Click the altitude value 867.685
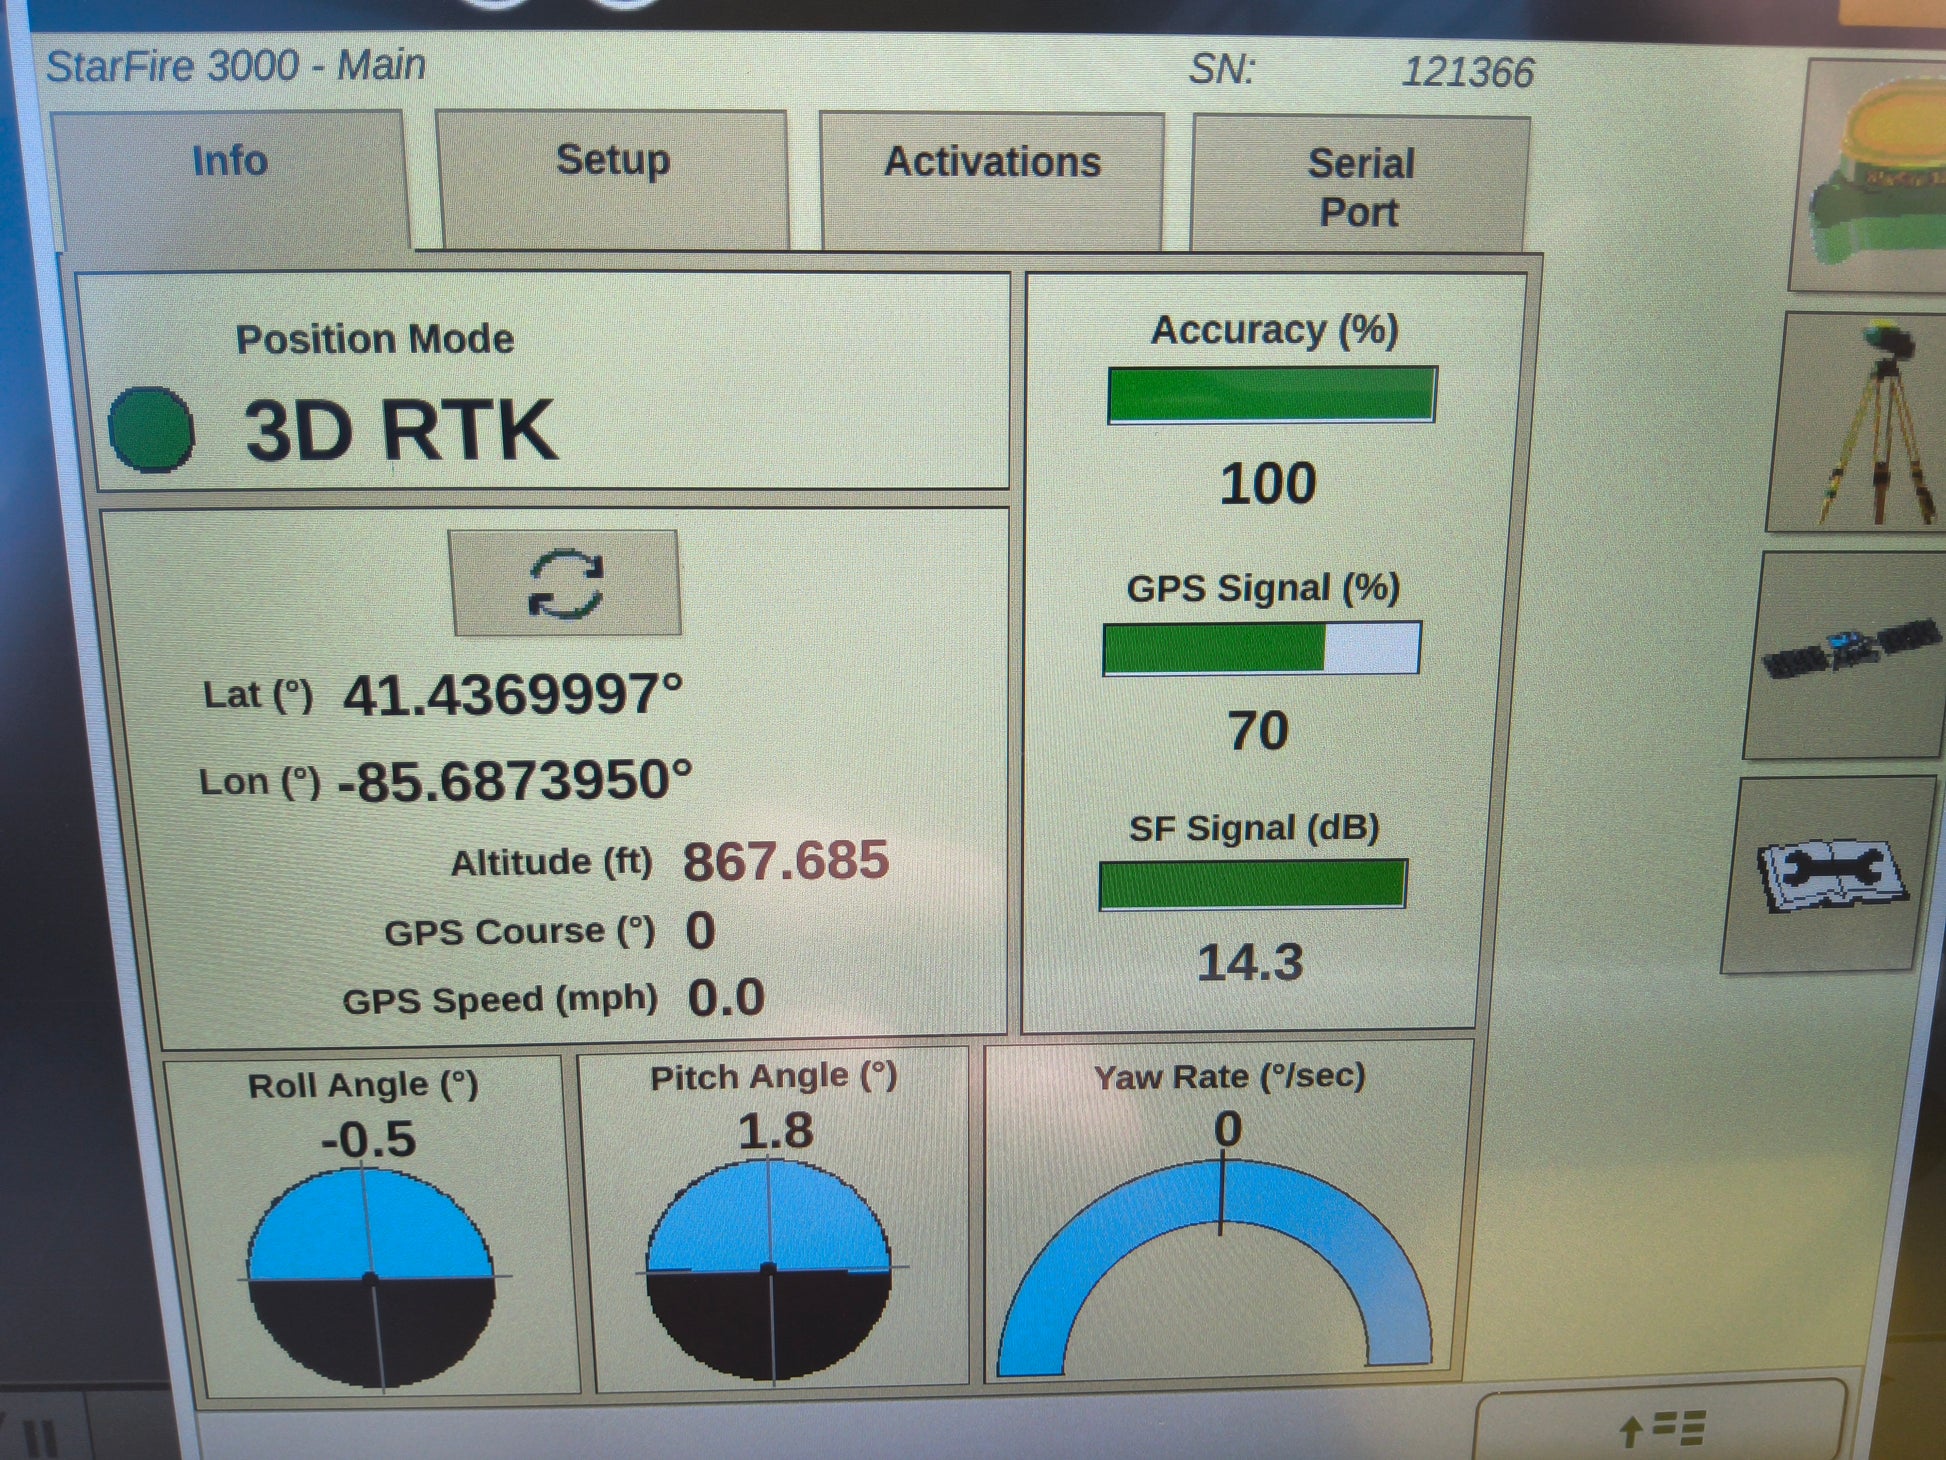1946x1460 pixels. [785, 861]
